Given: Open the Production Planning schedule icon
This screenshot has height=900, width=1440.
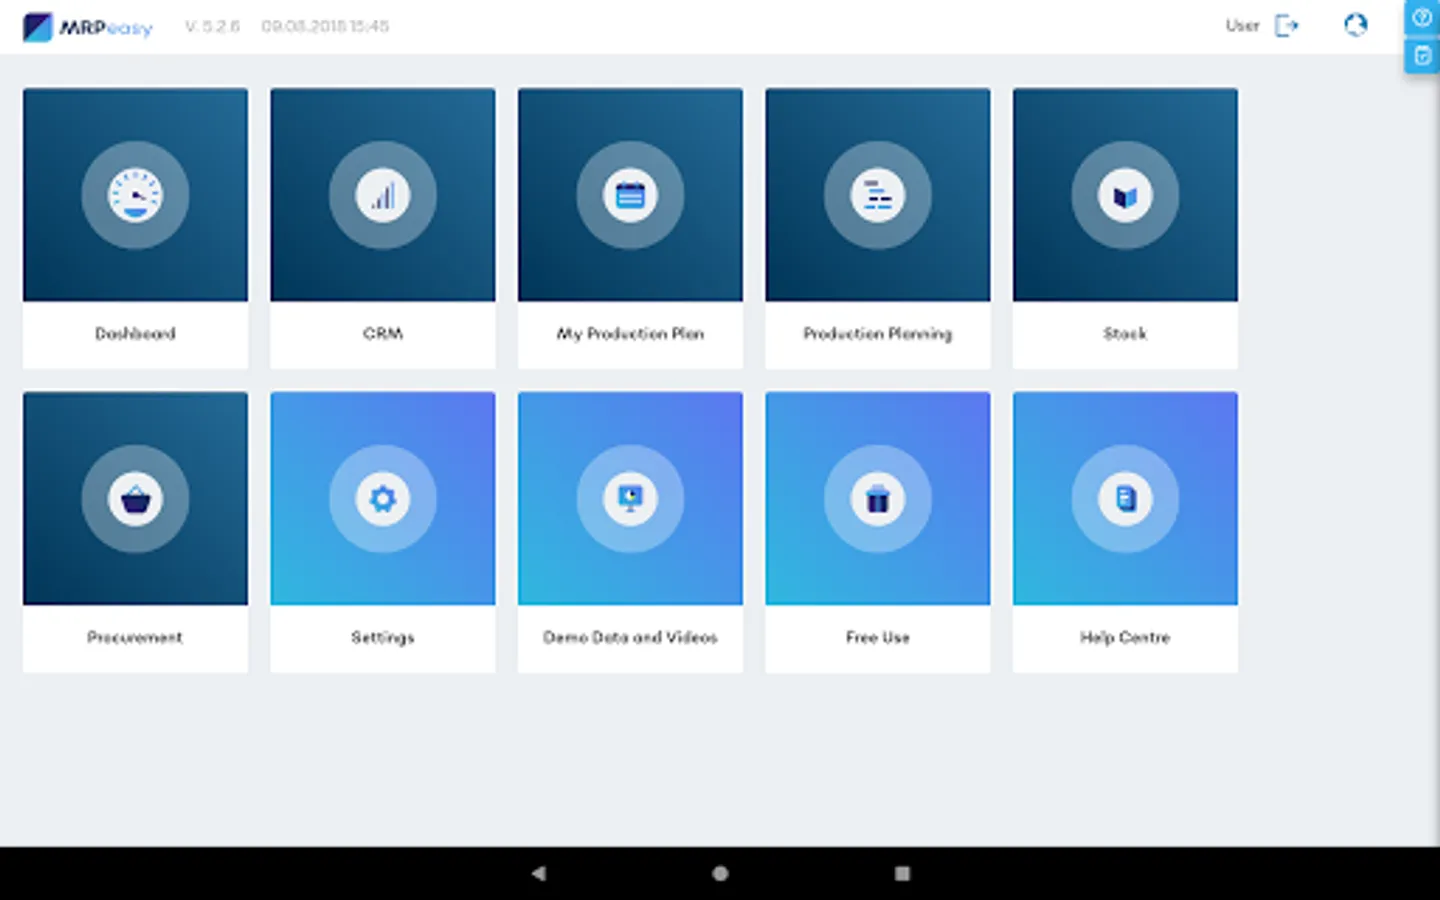Looking at the screenshot, I should click(x=878, y=195).
